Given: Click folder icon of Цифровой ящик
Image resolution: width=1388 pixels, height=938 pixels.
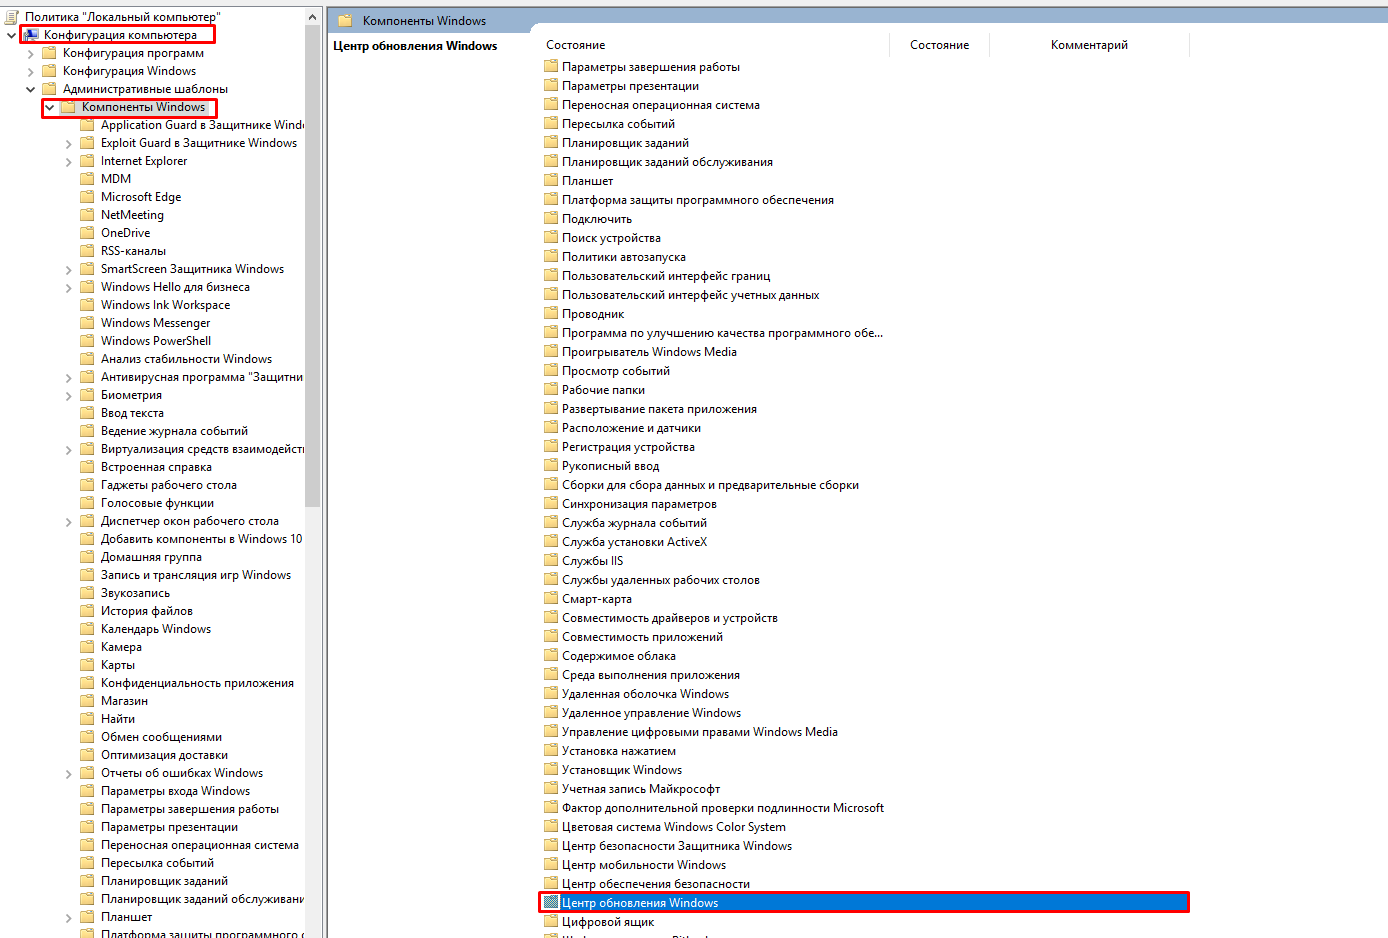Looking at the screenshot, I should [551, 921].
